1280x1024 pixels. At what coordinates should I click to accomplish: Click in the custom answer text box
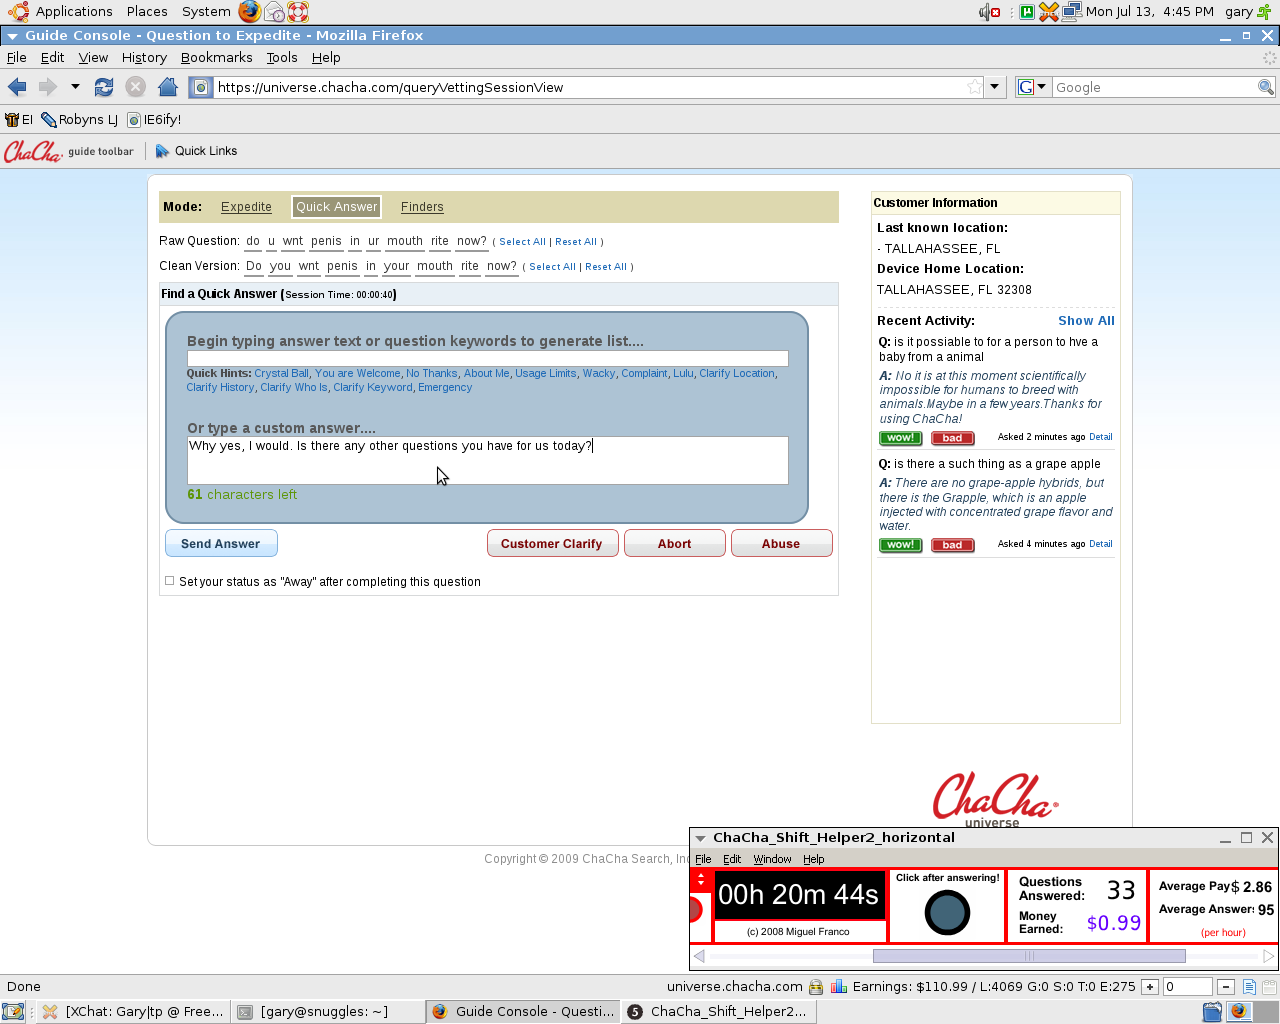488,460
